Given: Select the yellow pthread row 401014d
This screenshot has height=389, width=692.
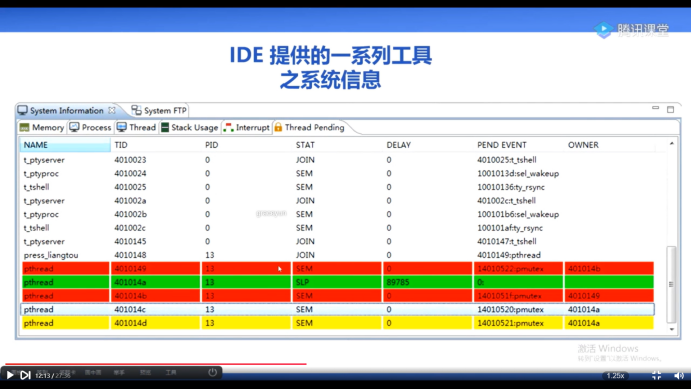Looking at the screenshot, I should click(x=338, y=323).
